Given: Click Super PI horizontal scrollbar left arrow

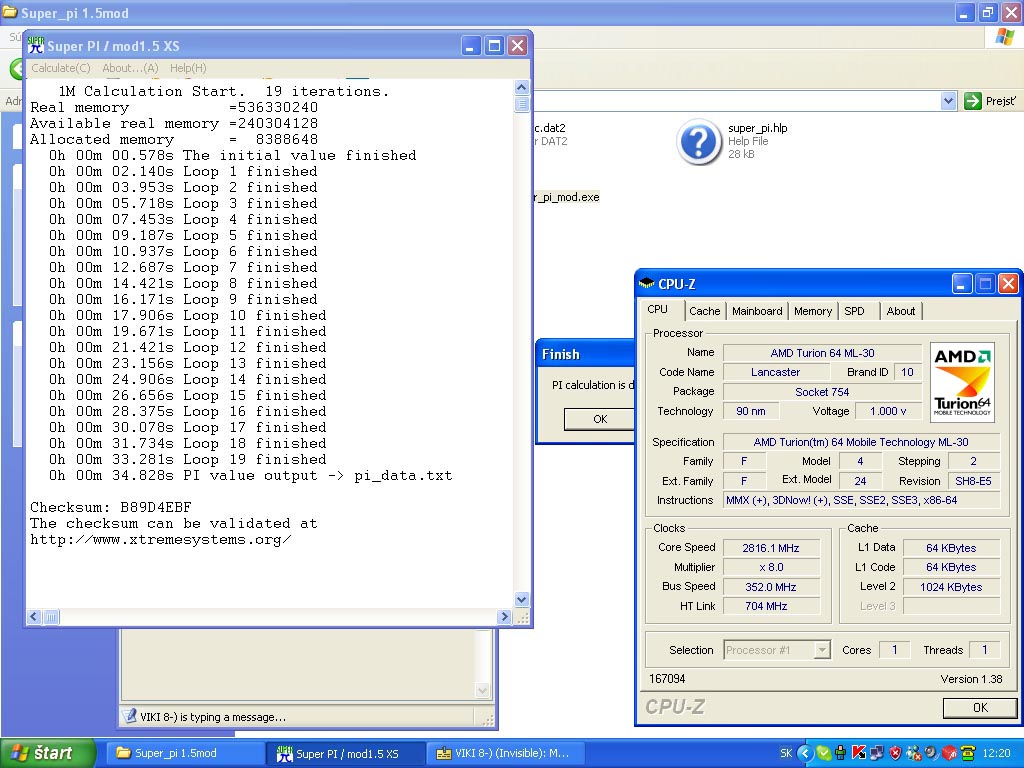Looking at the screenshot, I should pos(34,616).
